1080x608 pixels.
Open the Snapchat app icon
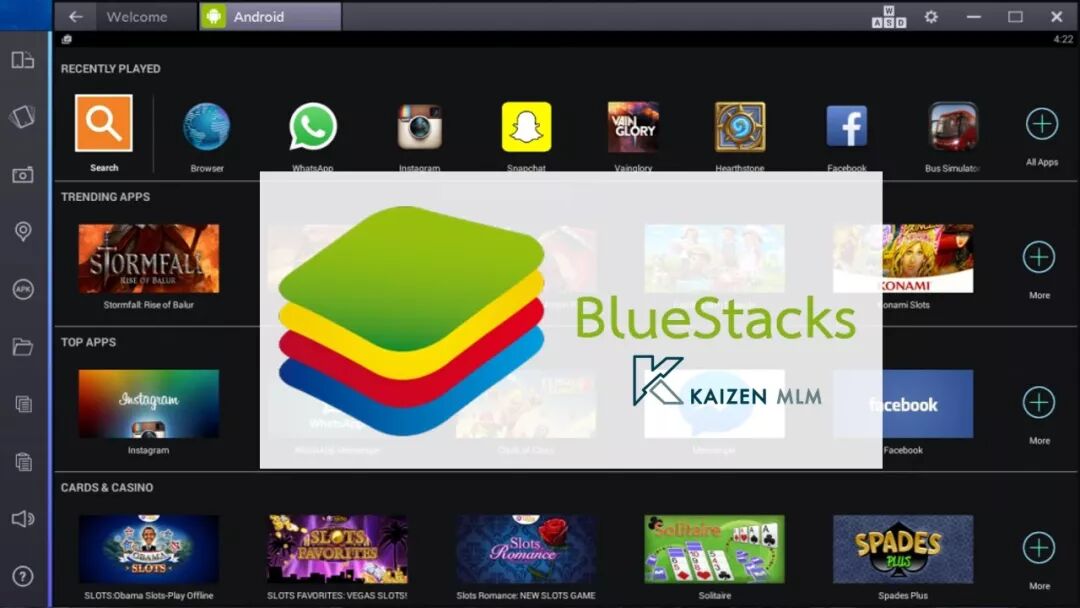point(526,127)
